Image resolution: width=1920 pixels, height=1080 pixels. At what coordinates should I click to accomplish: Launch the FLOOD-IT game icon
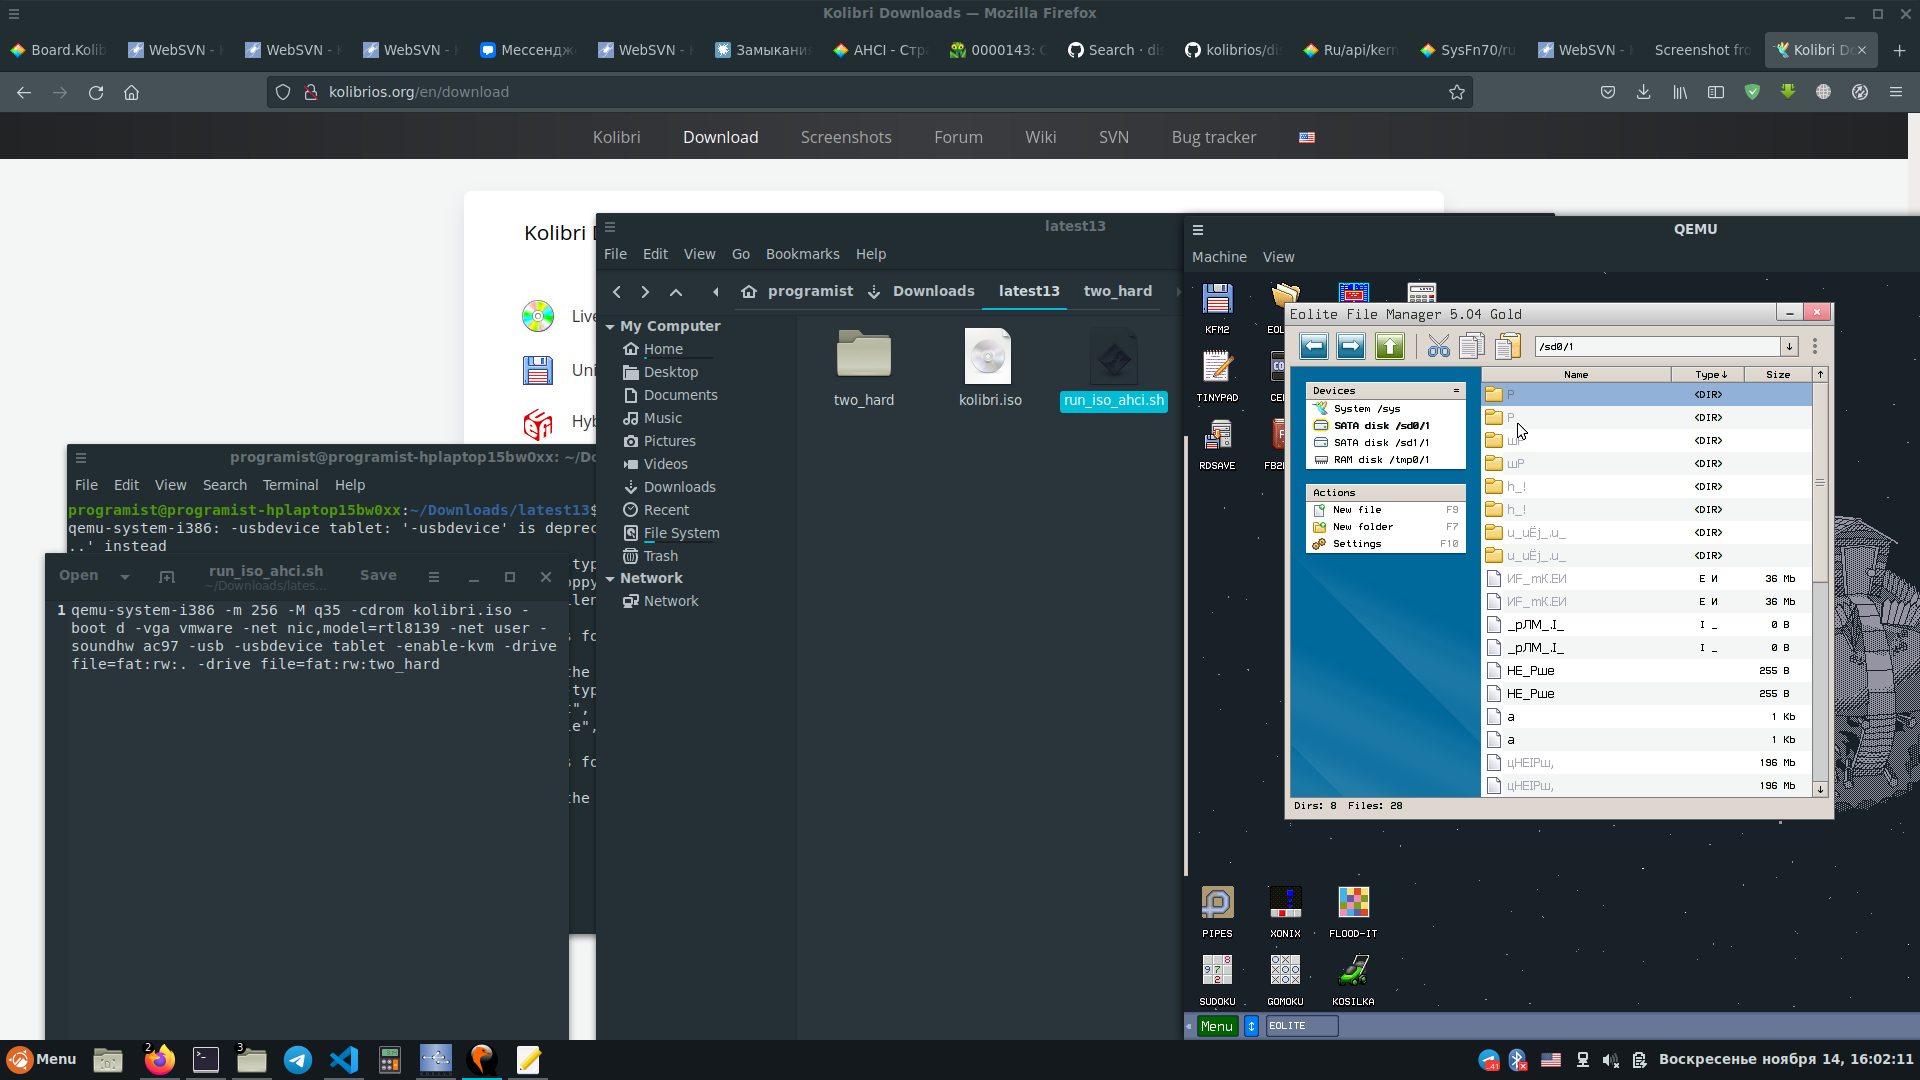click(x=1353, y=903)
